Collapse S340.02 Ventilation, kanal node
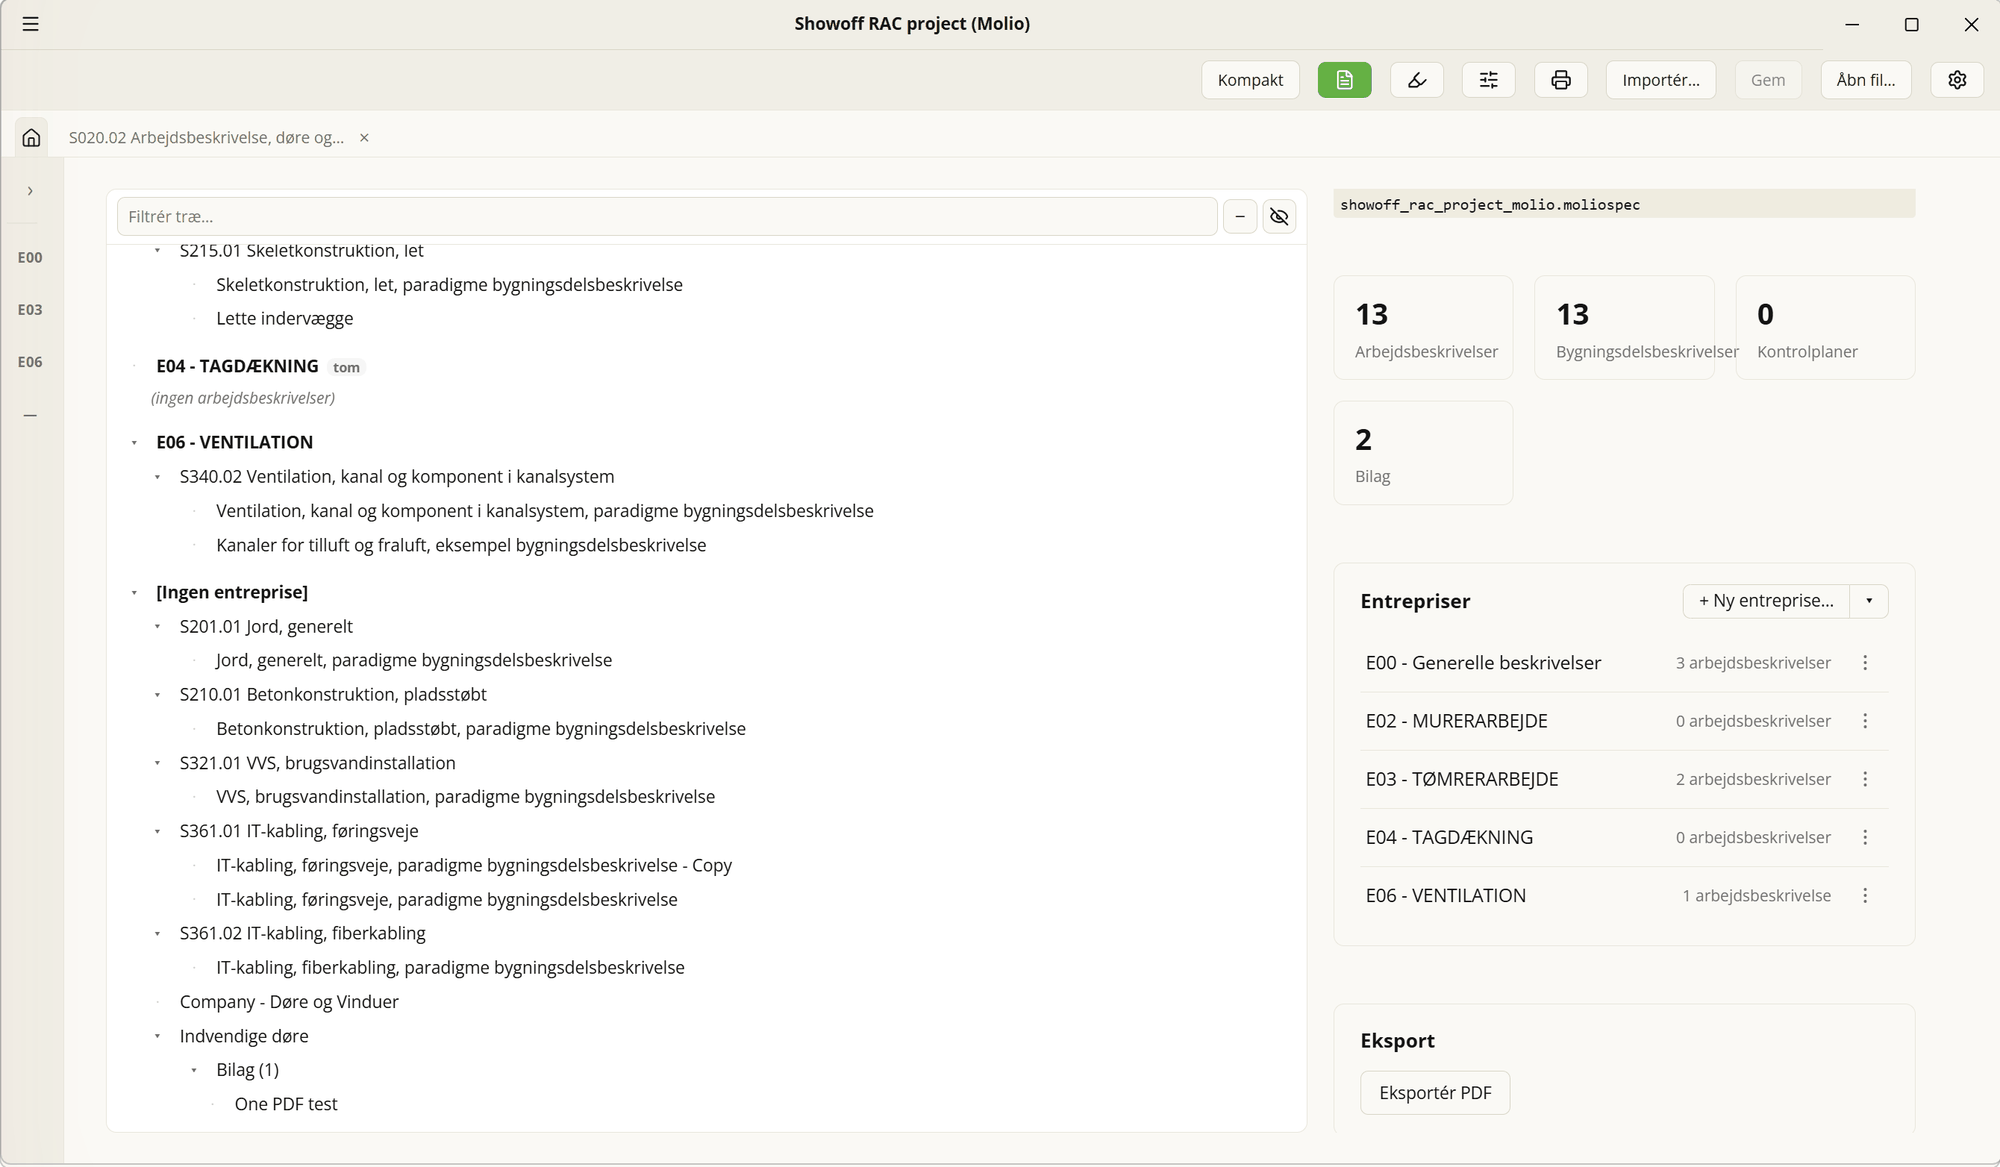This screenshot has width=2000, height=1167. pos(157,477)
